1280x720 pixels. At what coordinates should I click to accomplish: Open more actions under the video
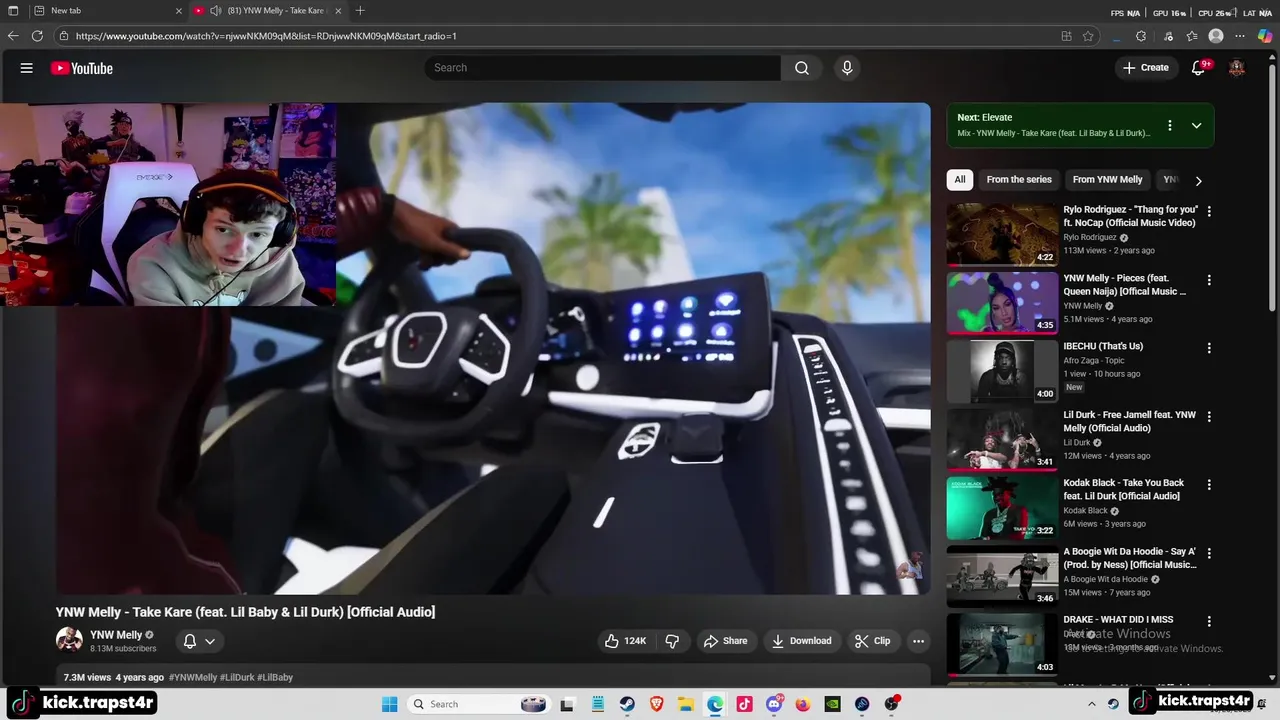[x=918, y=641]
